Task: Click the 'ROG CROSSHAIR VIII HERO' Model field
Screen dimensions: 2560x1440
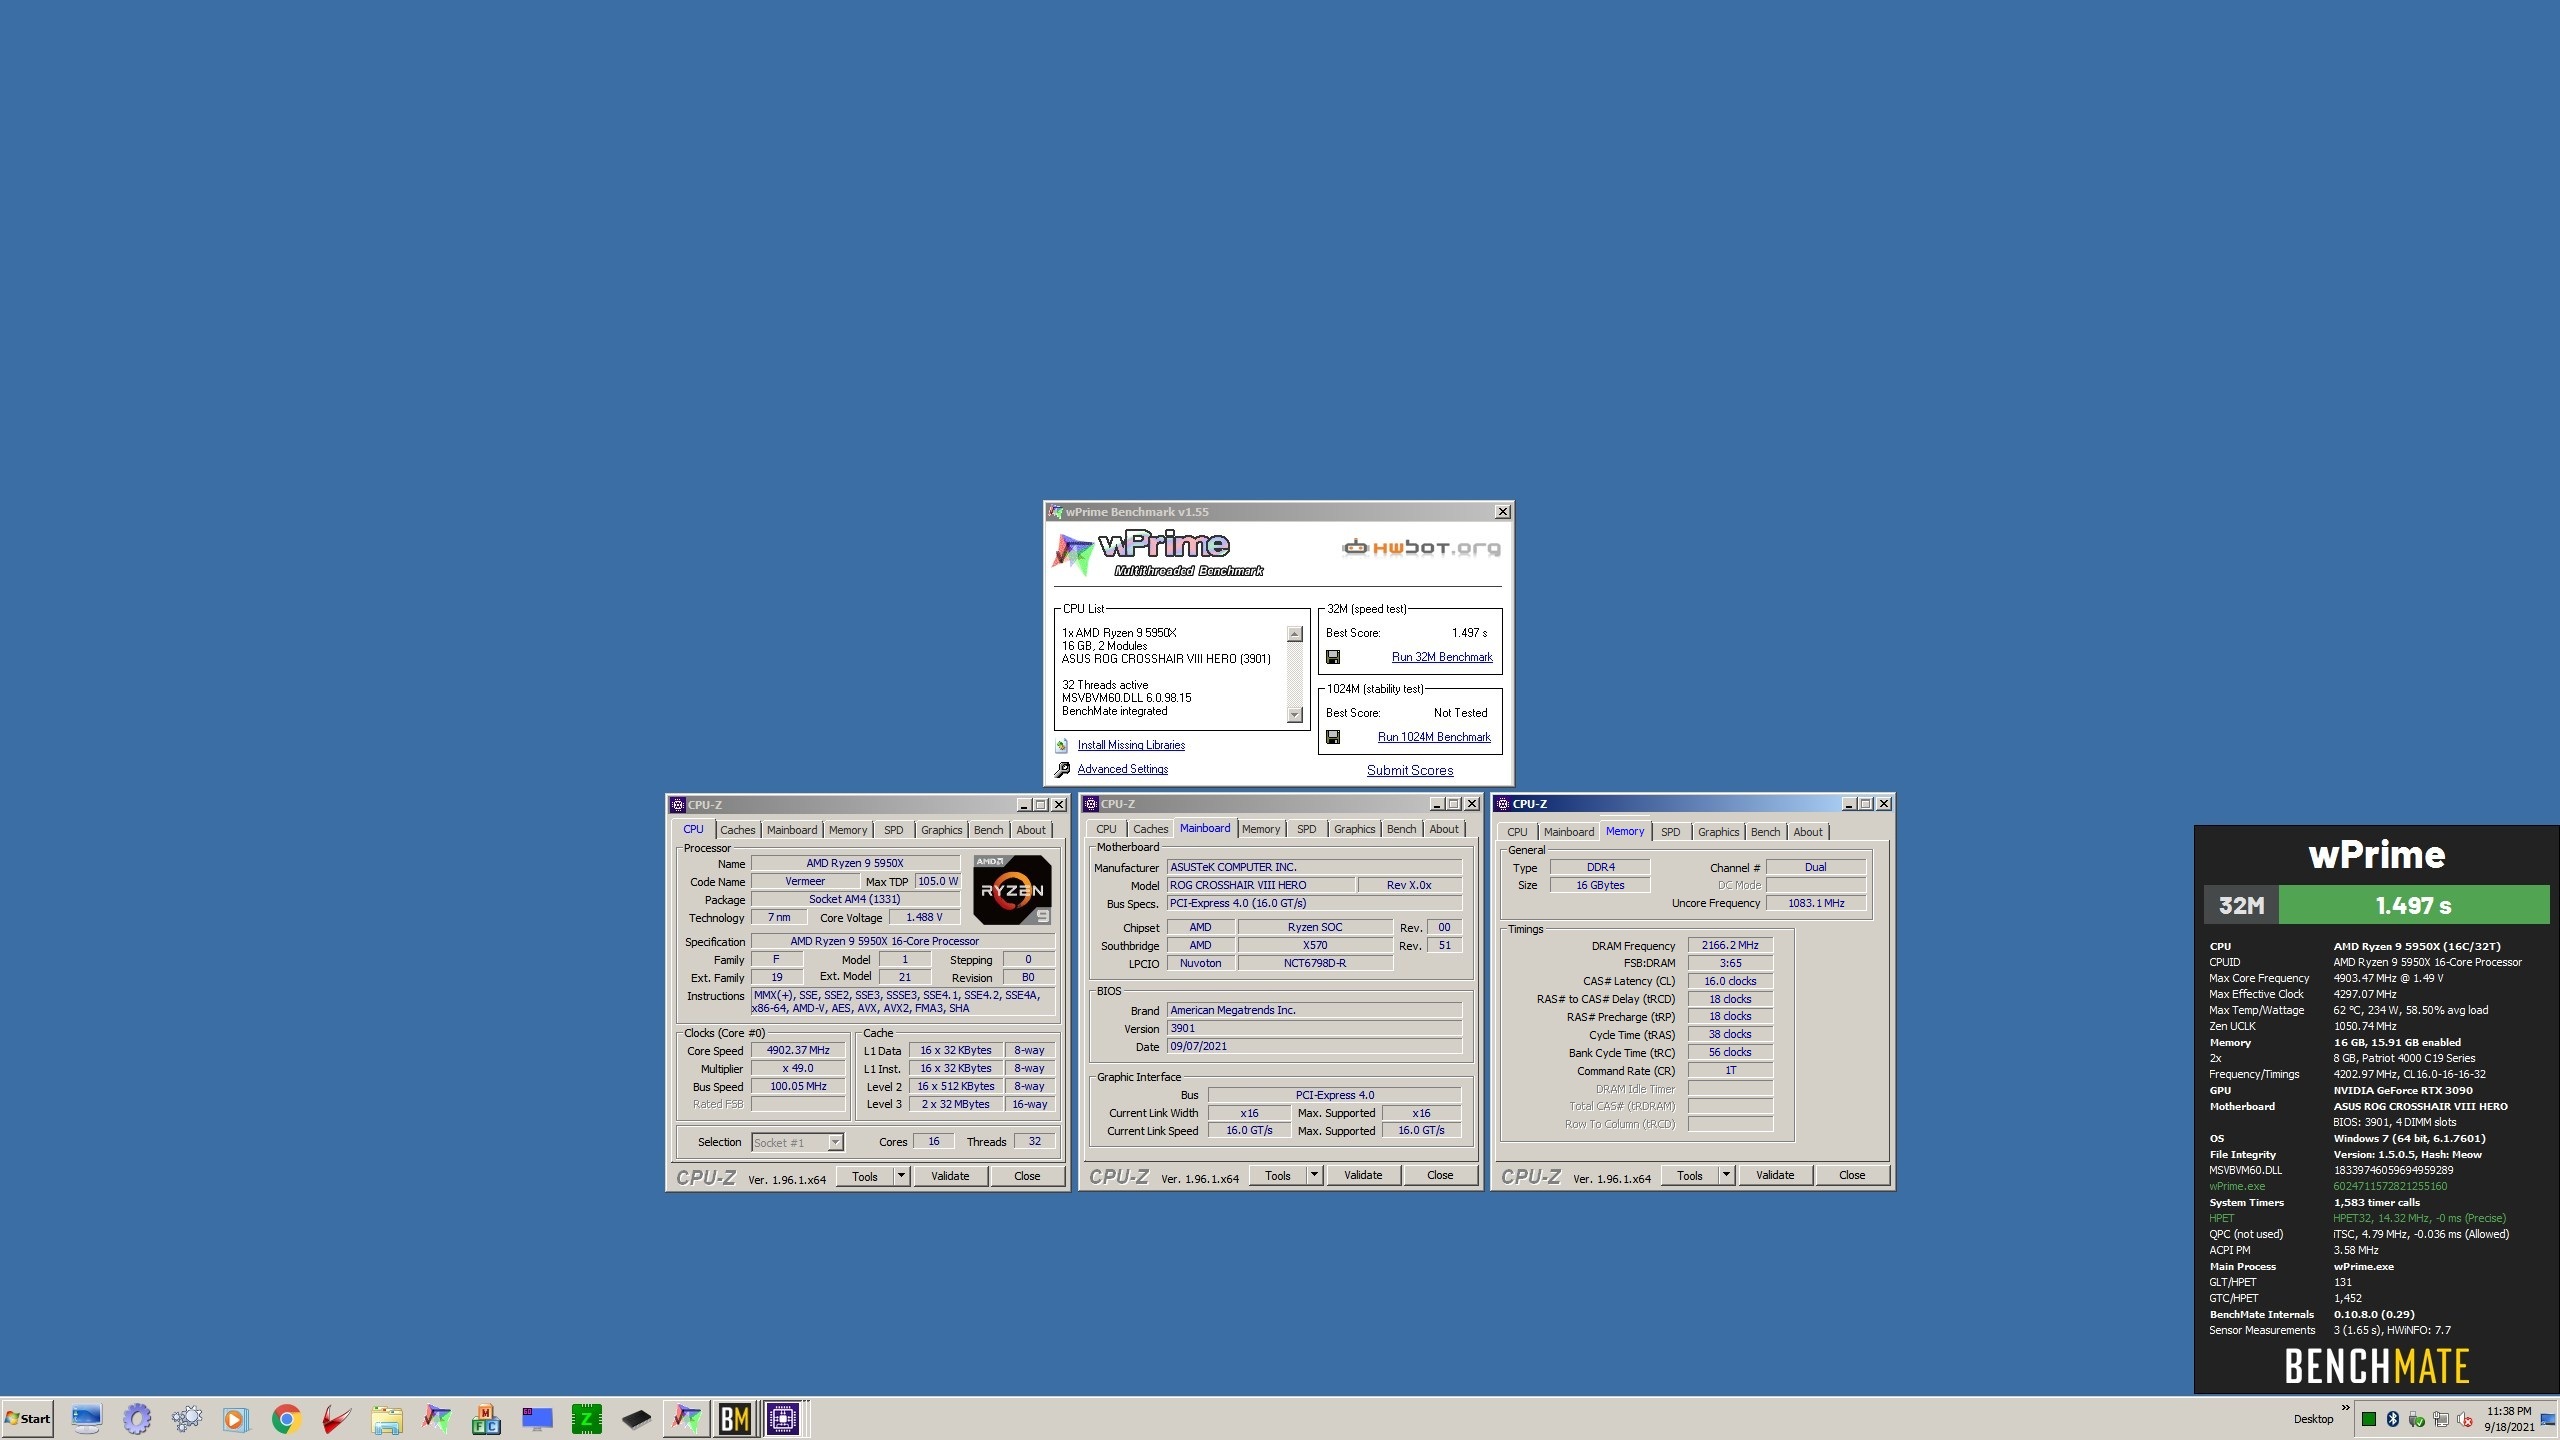Action: click(x=1261, y=885)
